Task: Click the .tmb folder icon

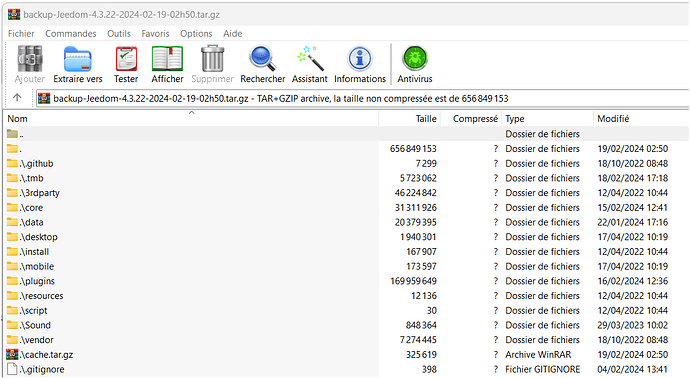Action: (x=12, y=178)
